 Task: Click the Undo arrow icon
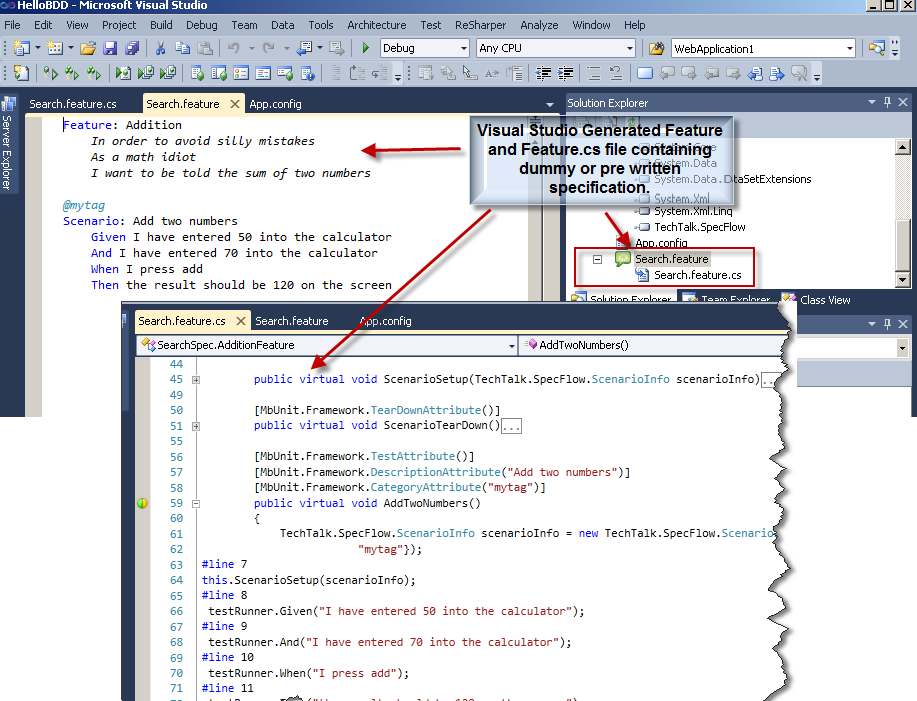pyautogui.click(x=233, y=48)
